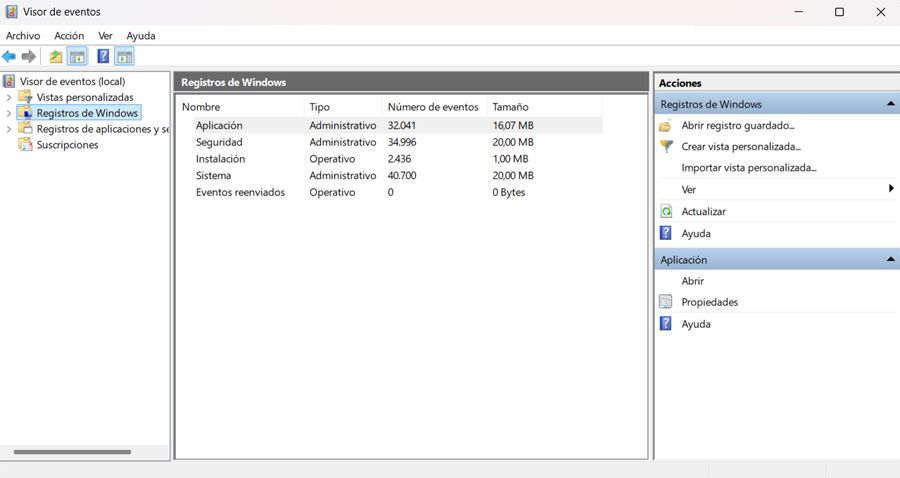Image resolution: width=900 pixels, height=478 pixels.
Task: Click the Suscripciones tree icon
Action: tap(25, 144)
